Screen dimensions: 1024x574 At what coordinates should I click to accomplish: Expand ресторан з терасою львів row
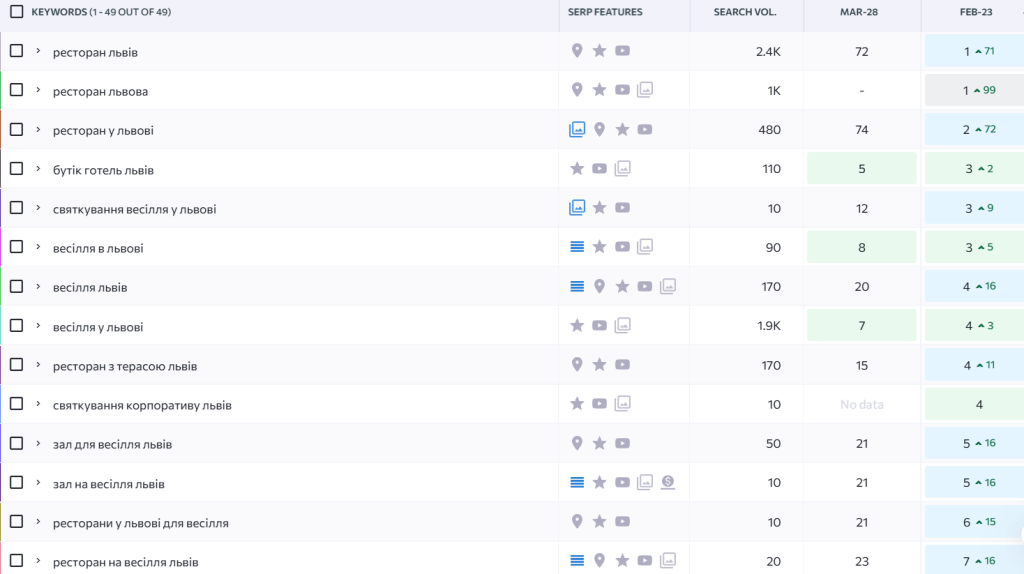(38, 364)
